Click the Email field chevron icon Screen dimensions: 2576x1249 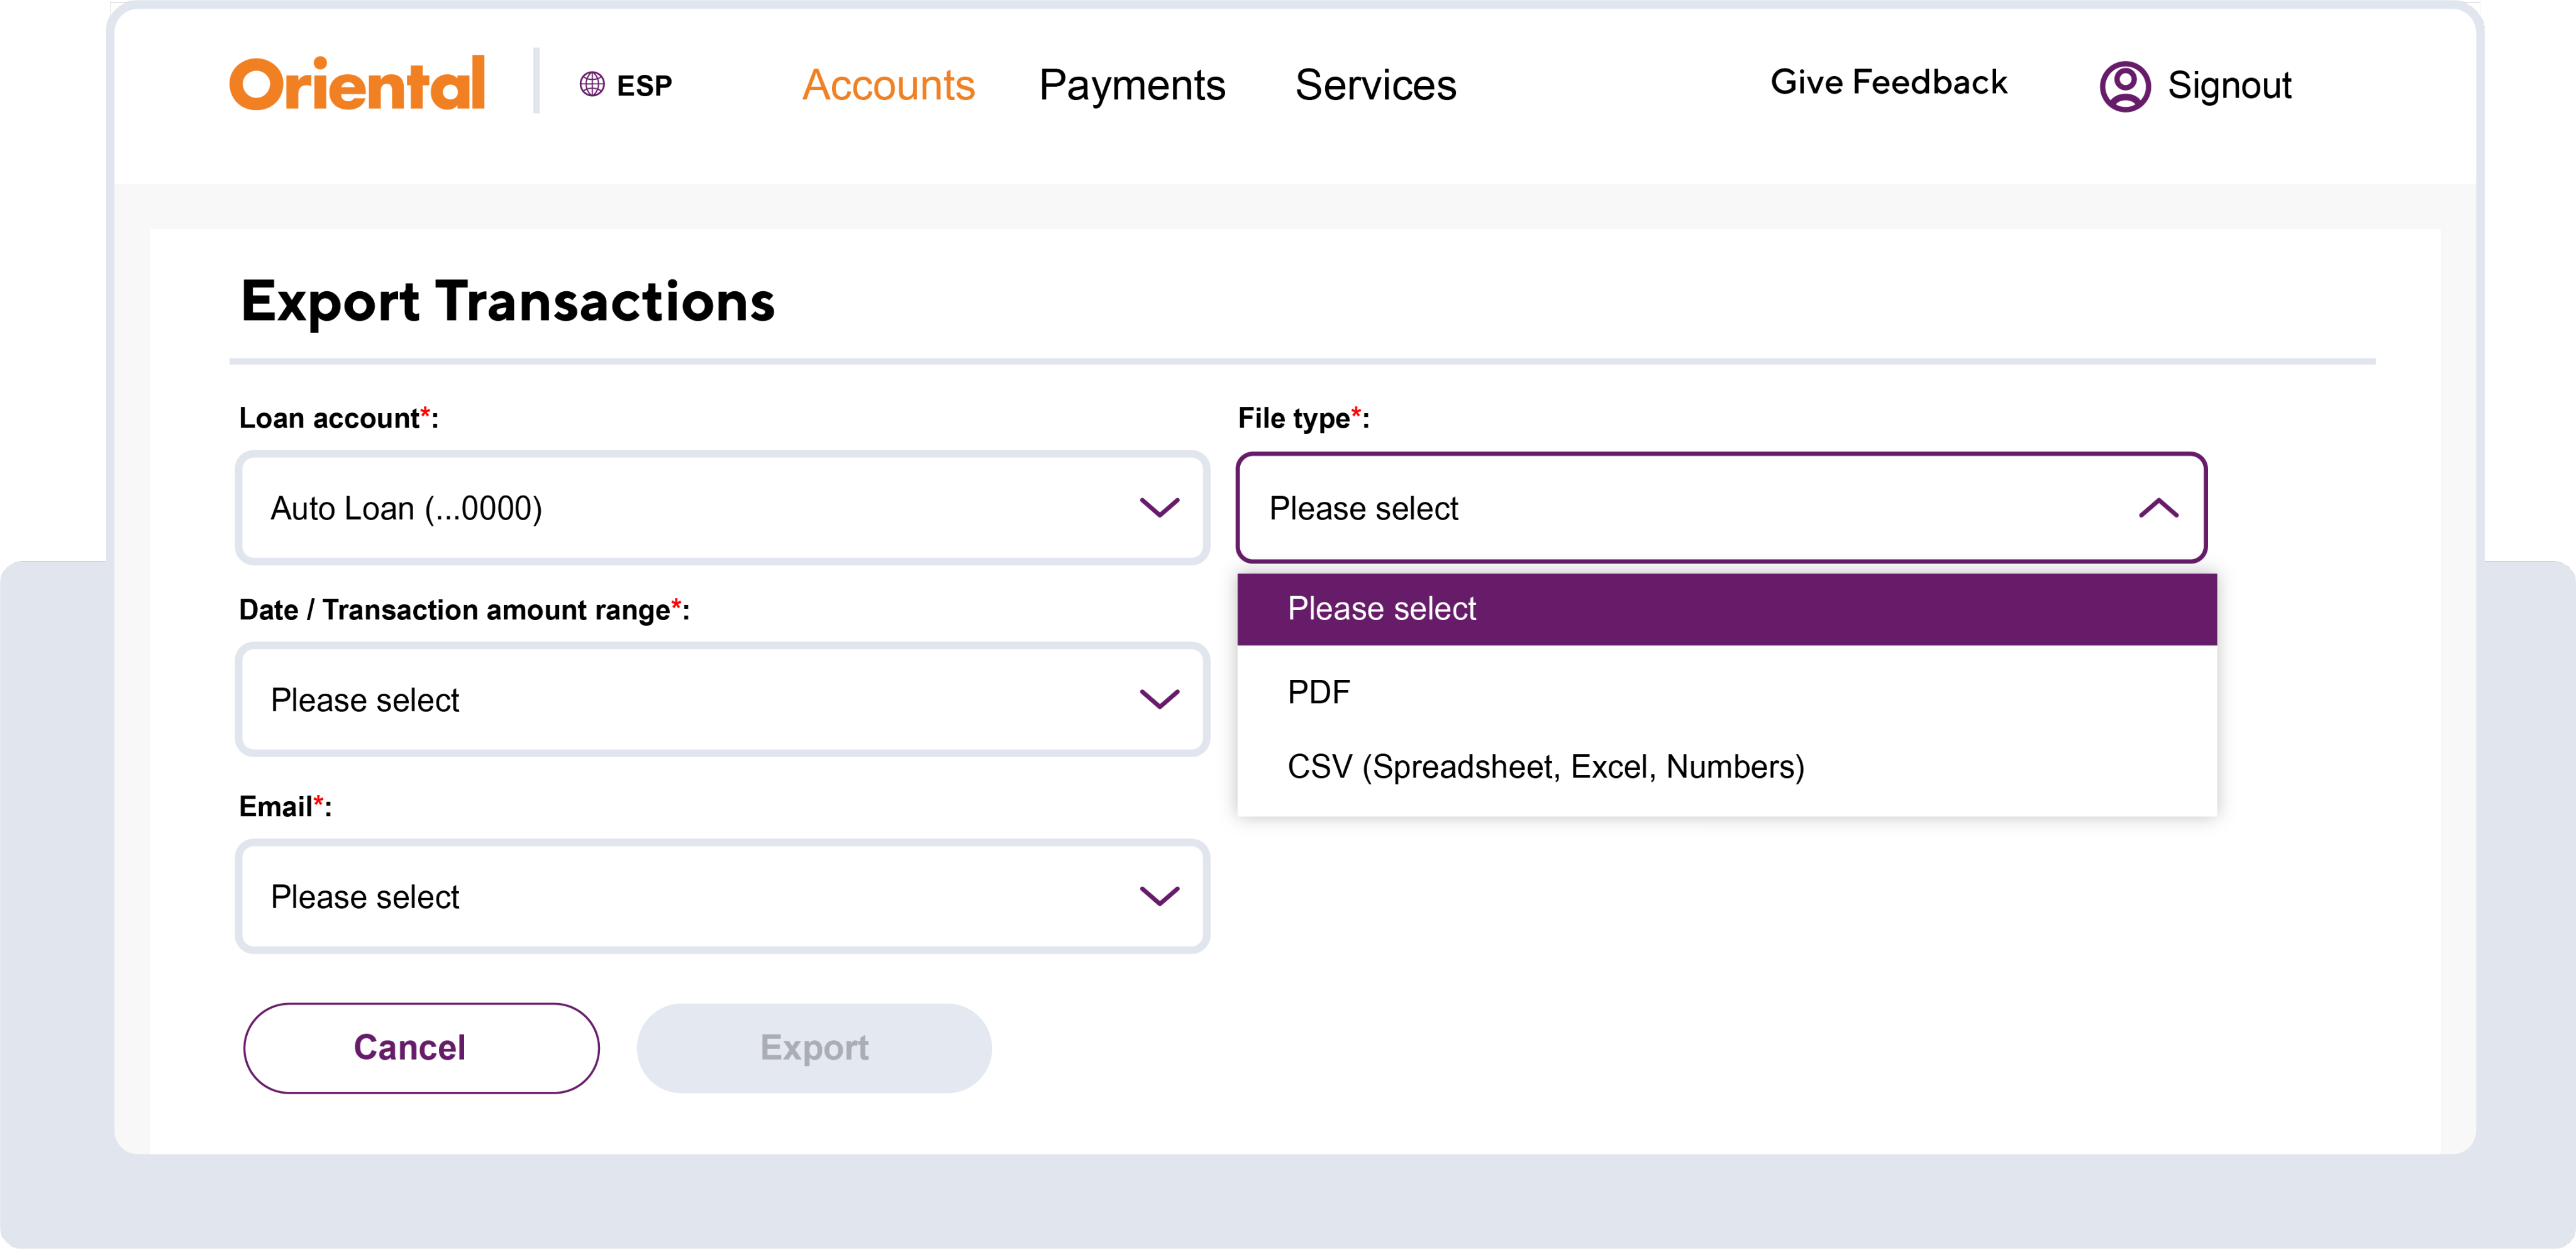tap(1159, 896)
